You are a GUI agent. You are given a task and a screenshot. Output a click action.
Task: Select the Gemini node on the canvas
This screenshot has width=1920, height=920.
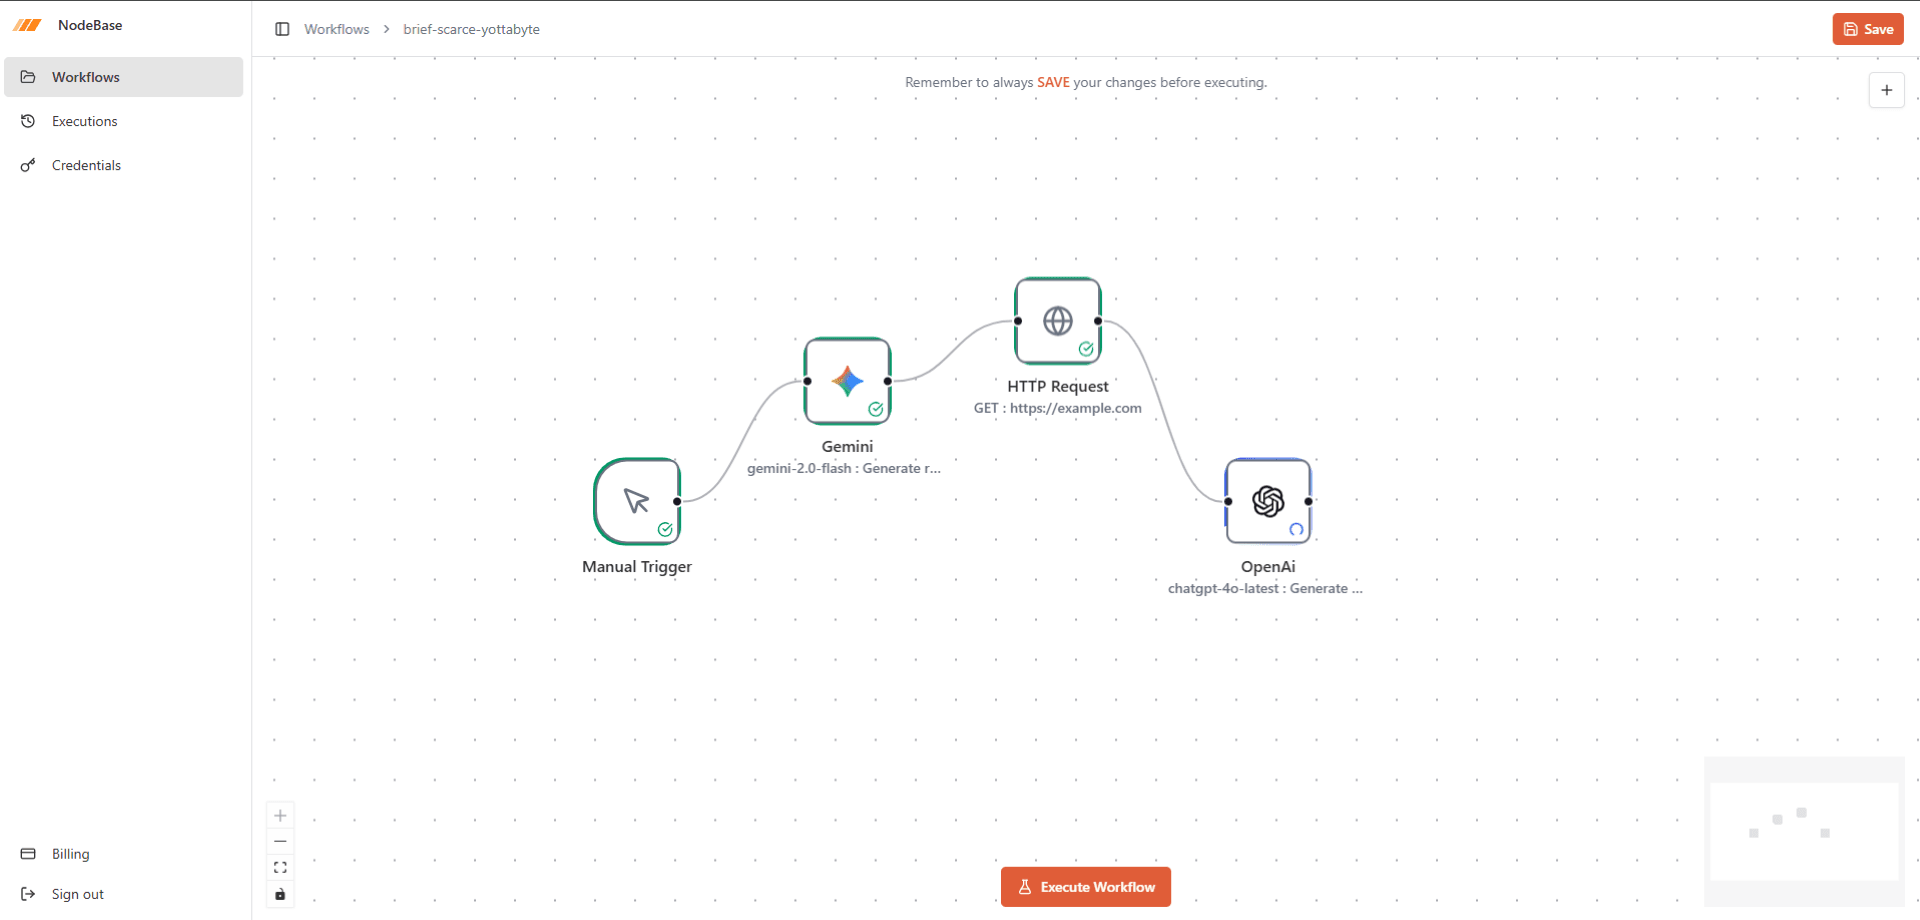tap(847, 381)
